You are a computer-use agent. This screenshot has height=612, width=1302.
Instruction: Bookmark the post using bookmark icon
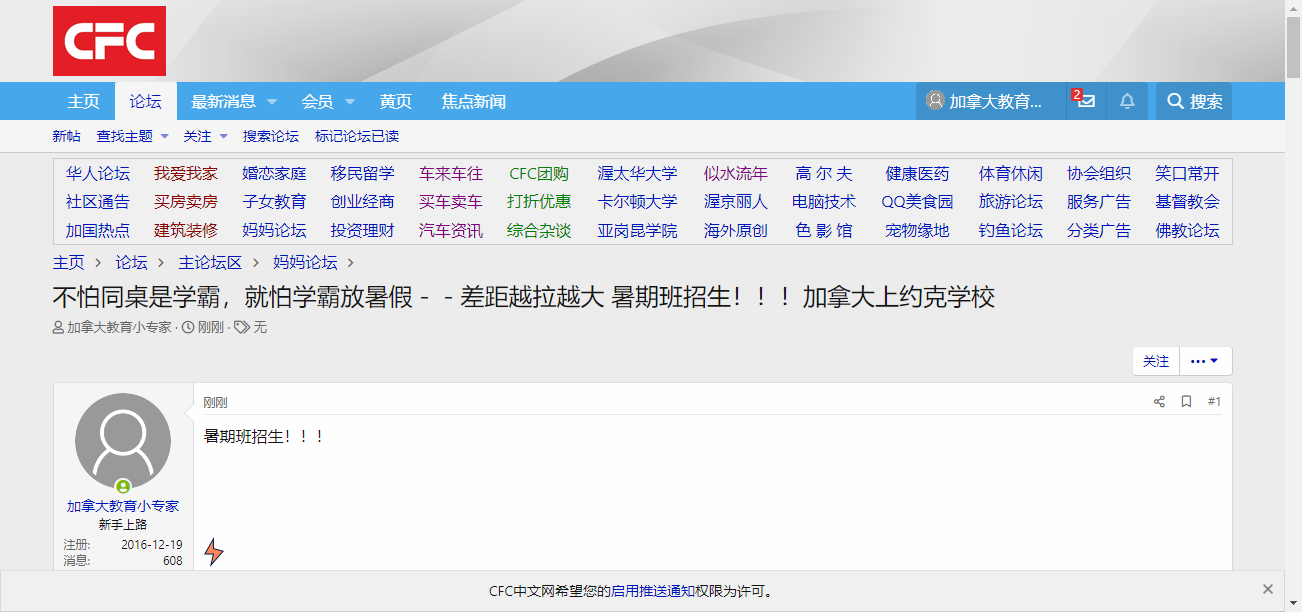[x=1186, y=402]
